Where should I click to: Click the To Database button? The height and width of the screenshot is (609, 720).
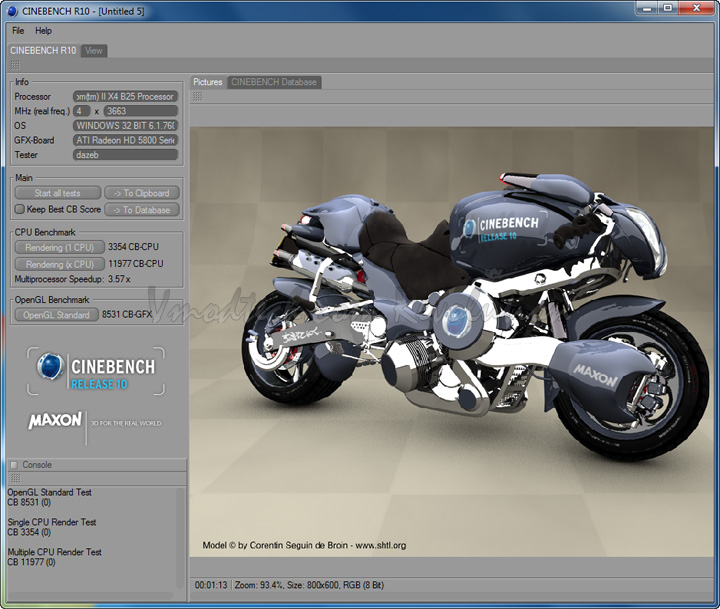[x=142, y=210]
